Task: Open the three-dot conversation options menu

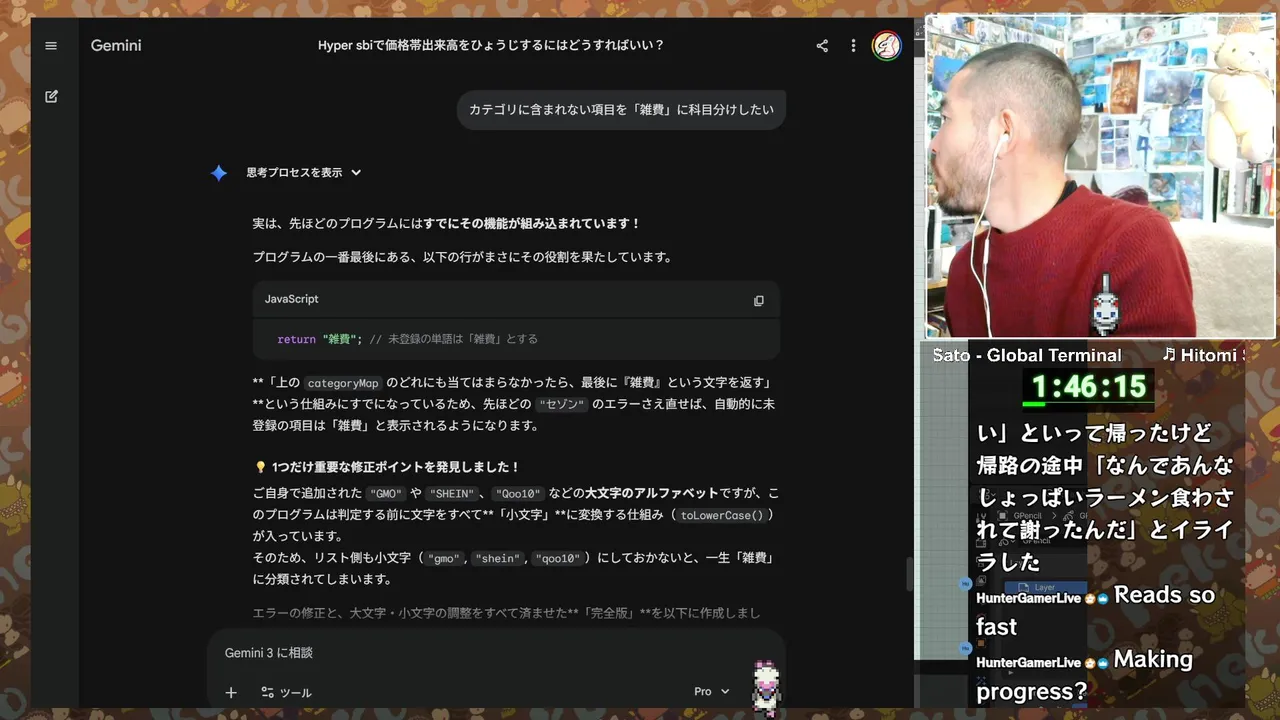Action: [x=853, y=46]
